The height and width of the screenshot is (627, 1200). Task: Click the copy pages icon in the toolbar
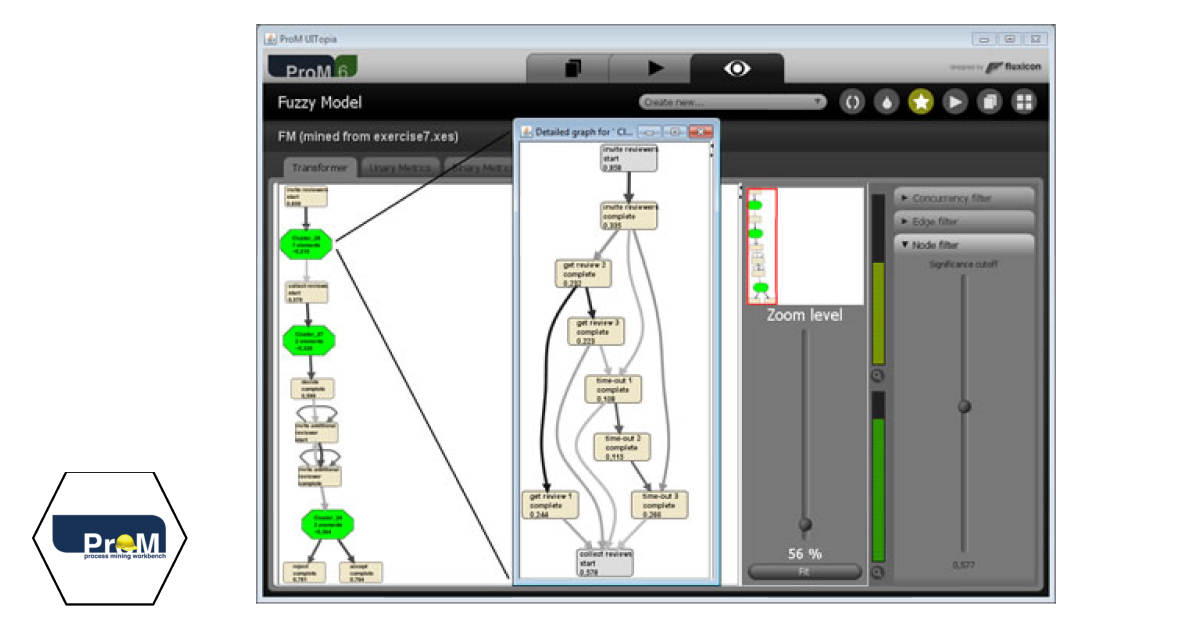tap(989, 101)
